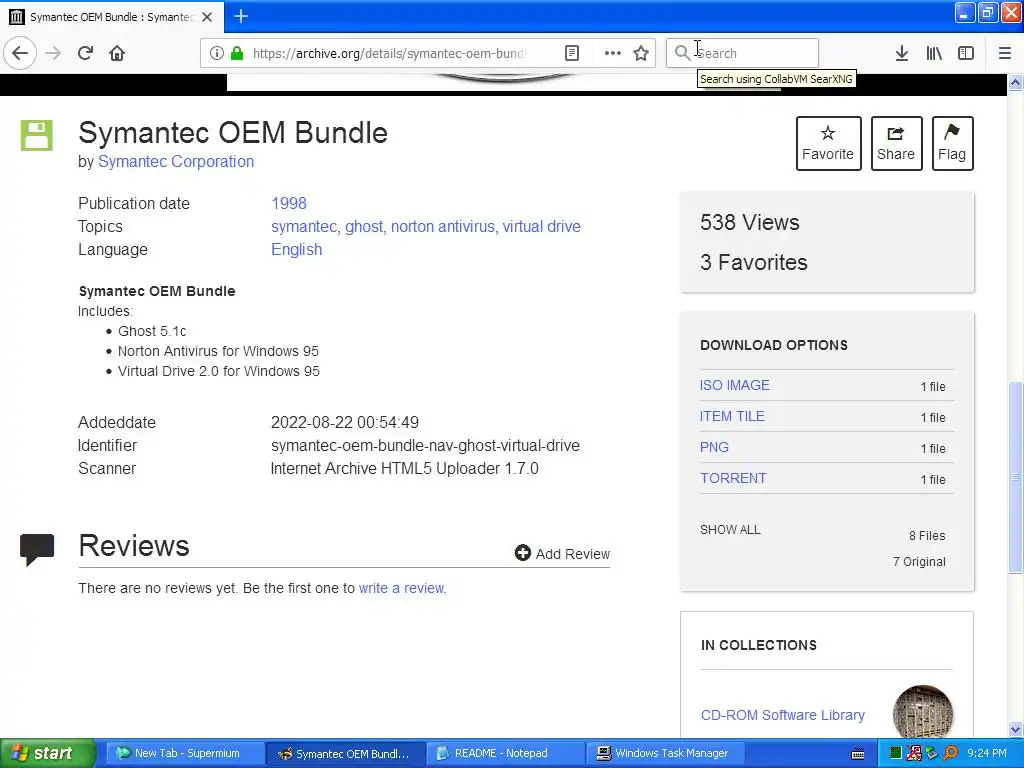Click the Symantec OEM Bundle taskbar button

tap(345, 753)
